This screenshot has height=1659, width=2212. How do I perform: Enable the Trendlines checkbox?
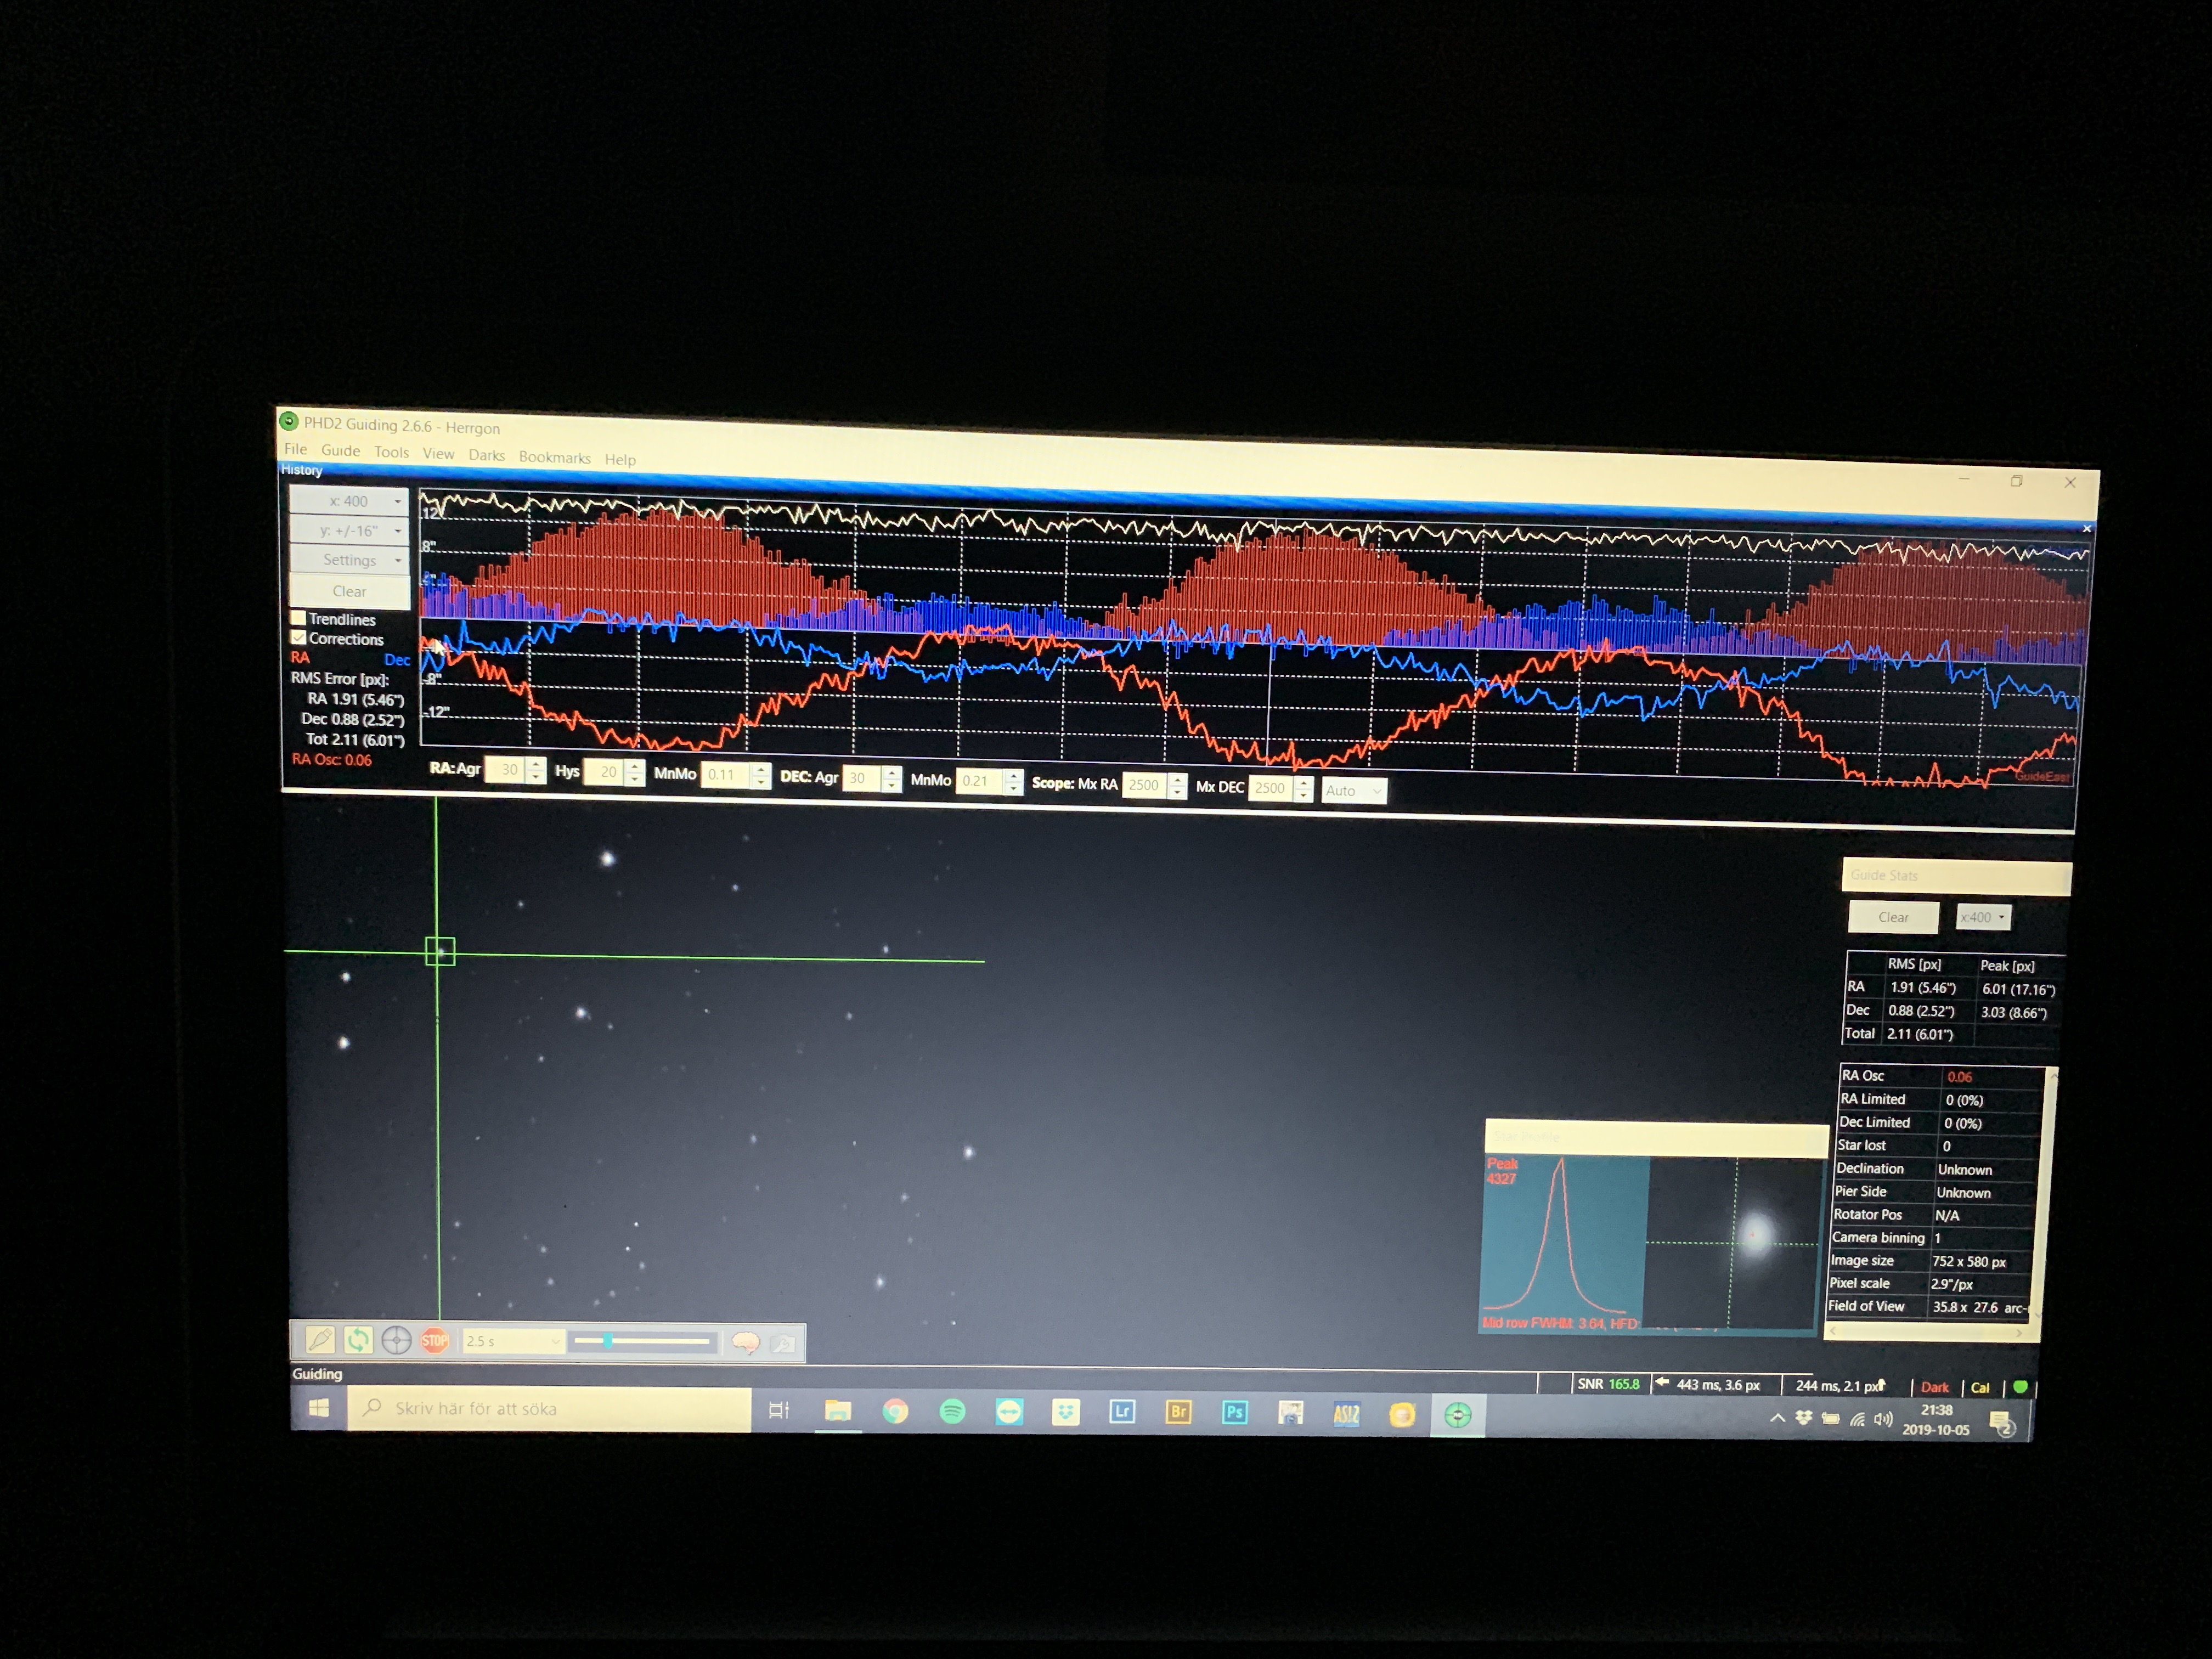[298, 618]
